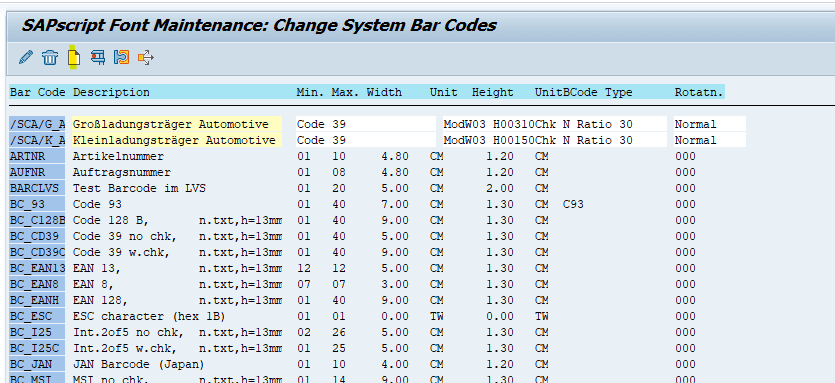835x383 pixels.
Task: Click the ModW03 H00310Chk N Ratio 30 field
Action: click(555, 125)
